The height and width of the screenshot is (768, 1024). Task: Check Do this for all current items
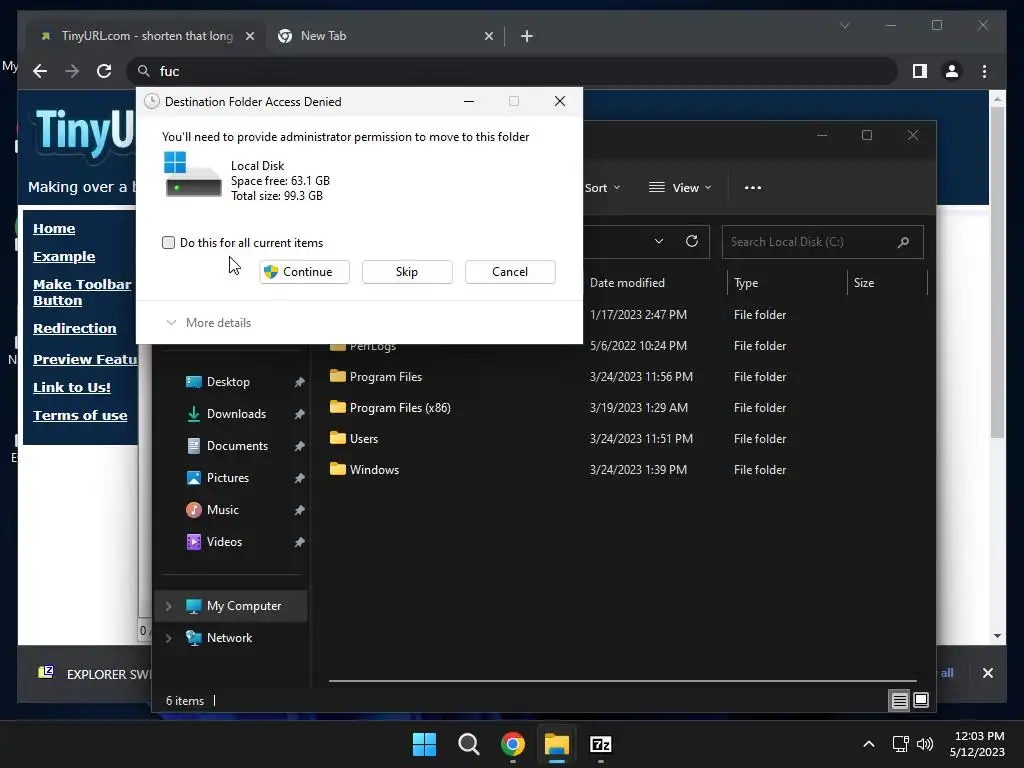tap(168, 243)
